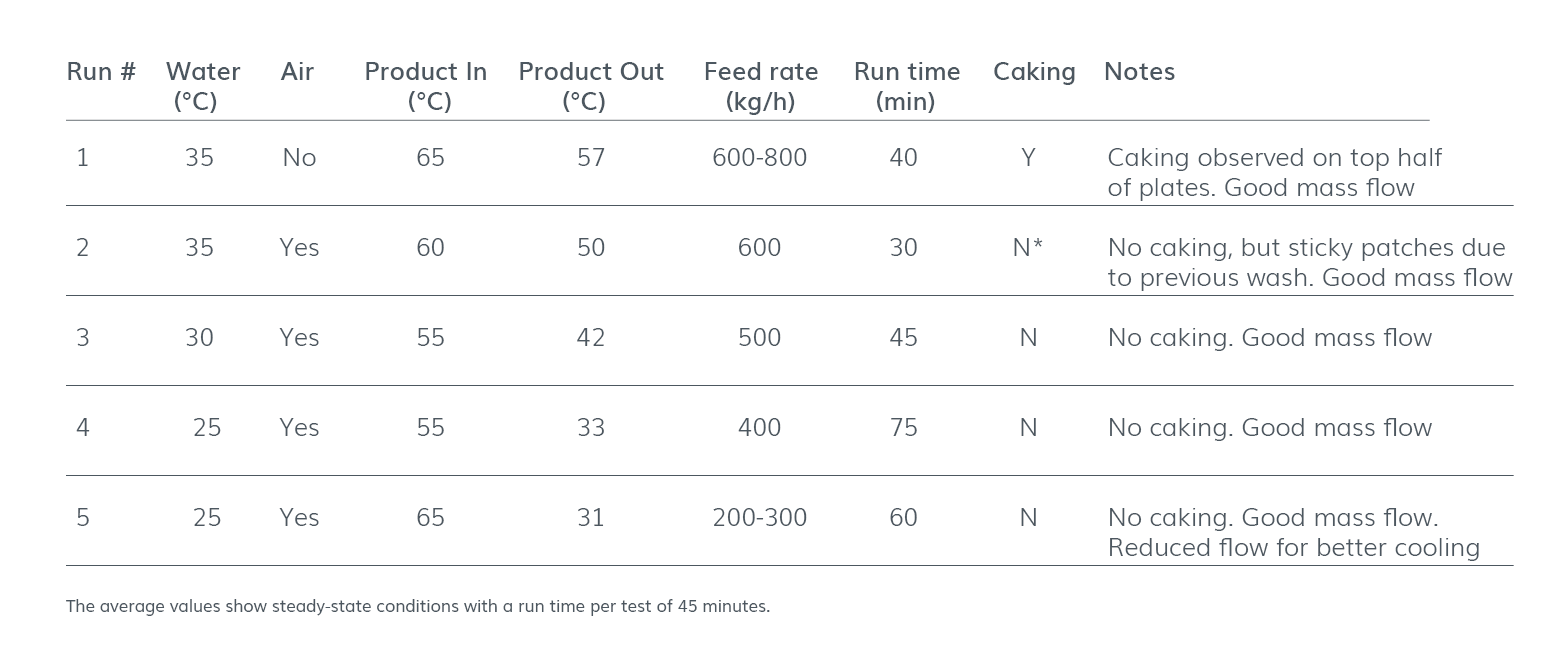The image size is (1566, 672).
Task: Select the 600-800 feed rate cell
Action: [759, 158]
